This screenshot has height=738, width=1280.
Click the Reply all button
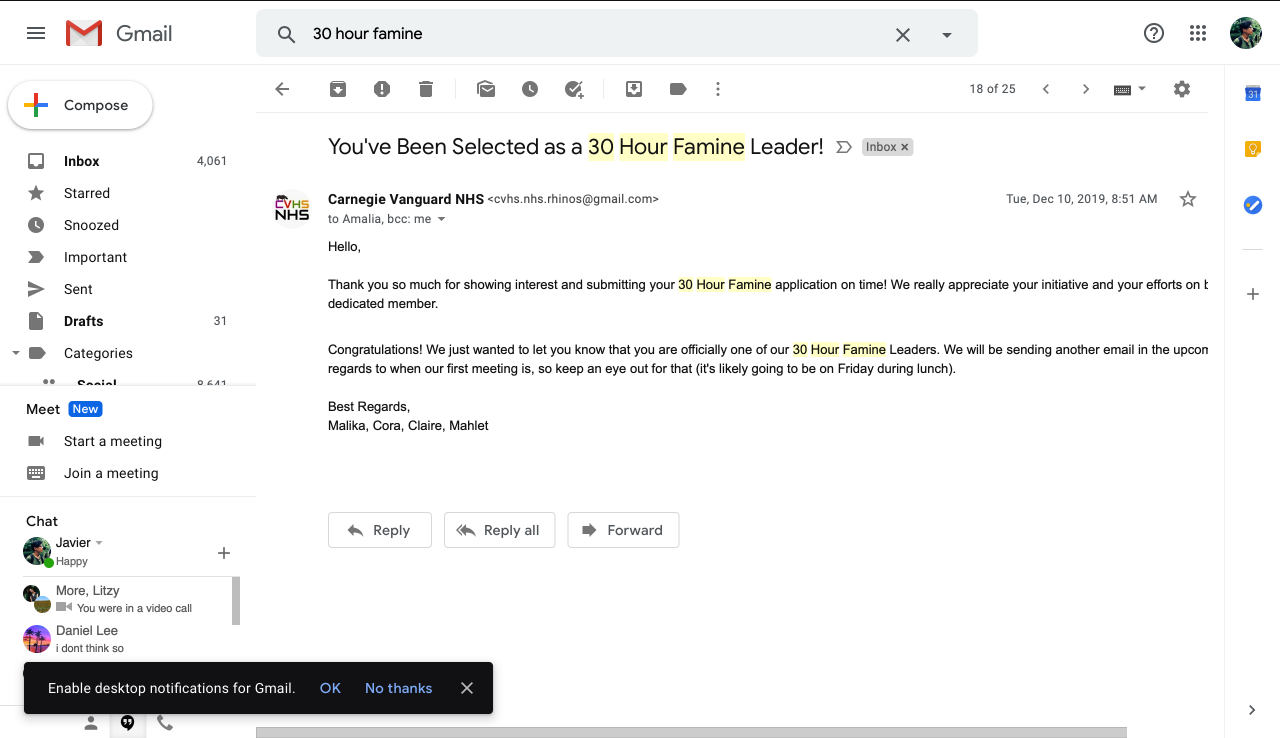point(499,530)
